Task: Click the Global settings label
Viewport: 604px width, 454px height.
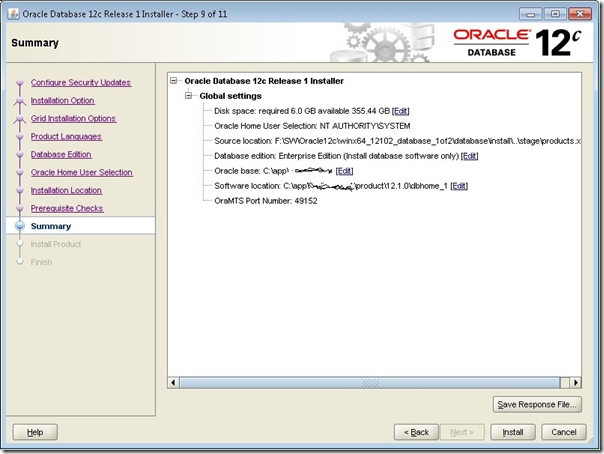Action: pos(230,96)
